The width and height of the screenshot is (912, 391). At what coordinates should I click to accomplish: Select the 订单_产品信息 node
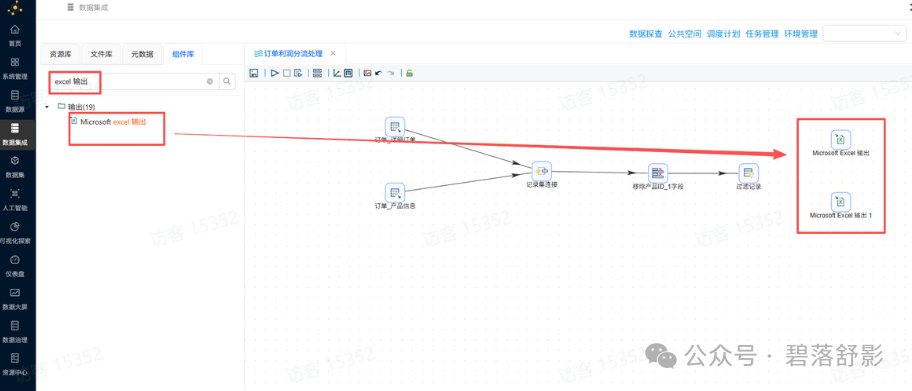[395, 192]
